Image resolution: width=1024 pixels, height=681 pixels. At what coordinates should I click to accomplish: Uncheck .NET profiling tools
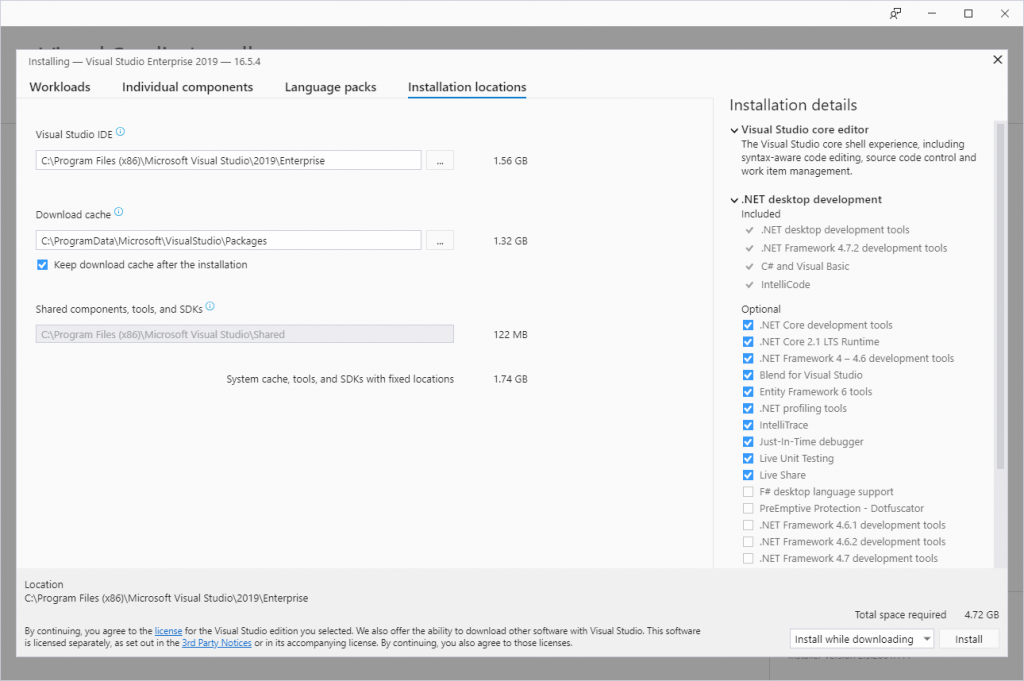pyautogui.click(x=748, y=409)
